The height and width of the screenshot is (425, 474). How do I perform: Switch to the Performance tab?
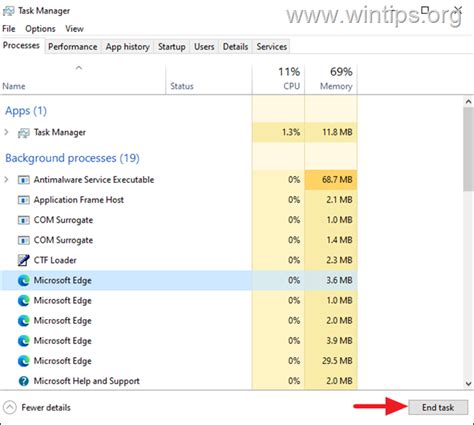pos(73,47)
